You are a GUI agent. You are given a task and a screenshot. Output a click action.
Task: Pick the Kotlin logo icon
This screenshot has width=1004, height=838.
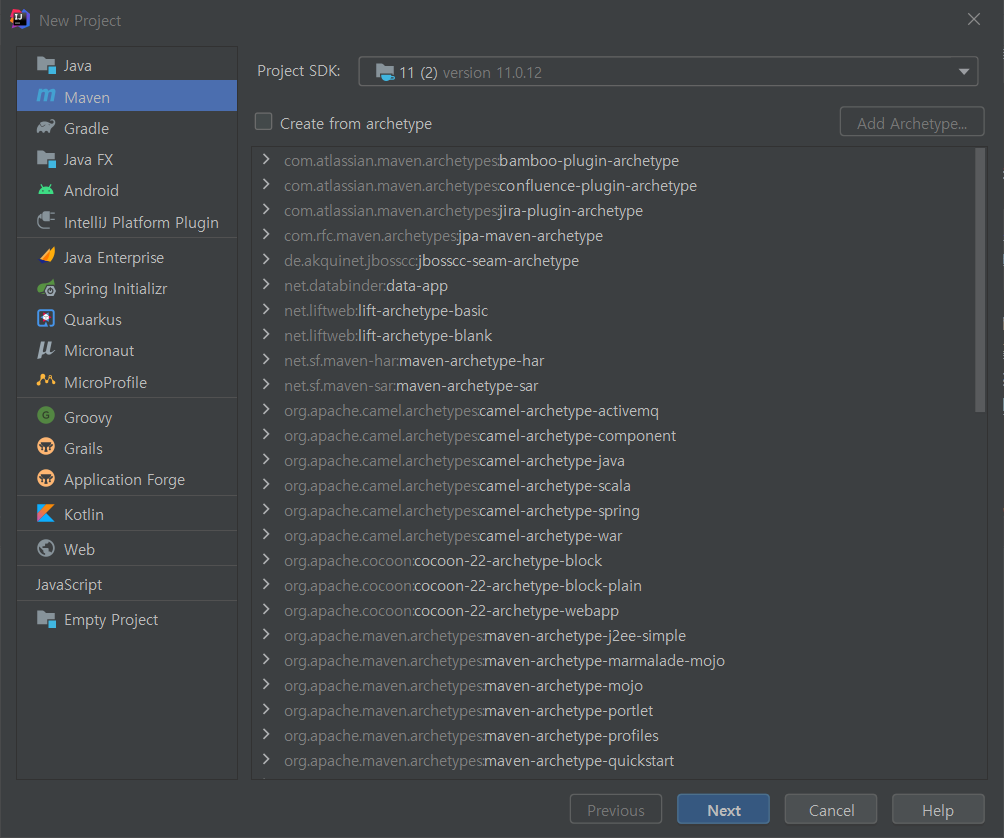click(46, 513)
